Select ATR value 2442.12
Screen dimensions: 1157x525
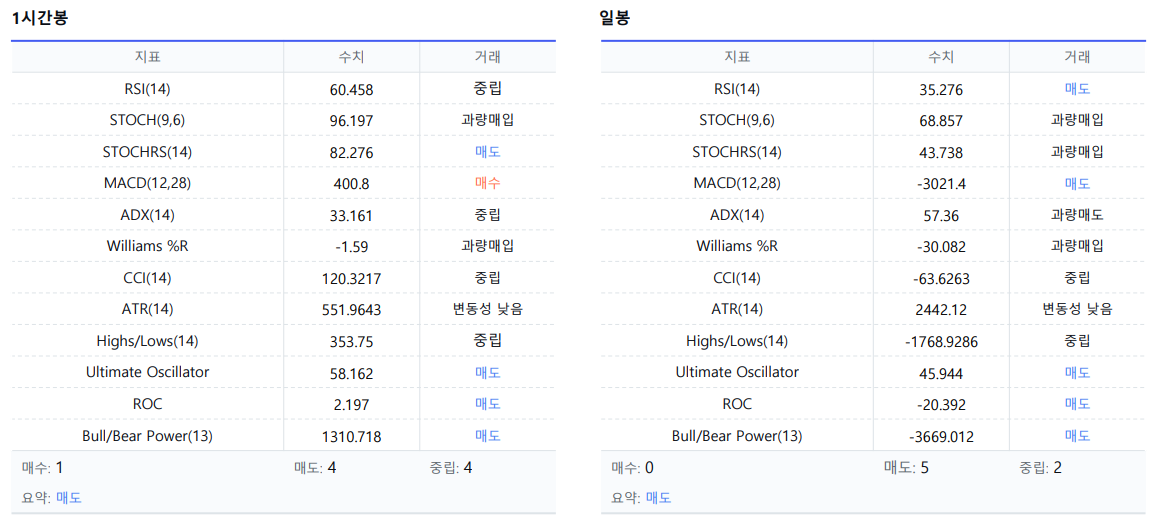coord(941,310)
